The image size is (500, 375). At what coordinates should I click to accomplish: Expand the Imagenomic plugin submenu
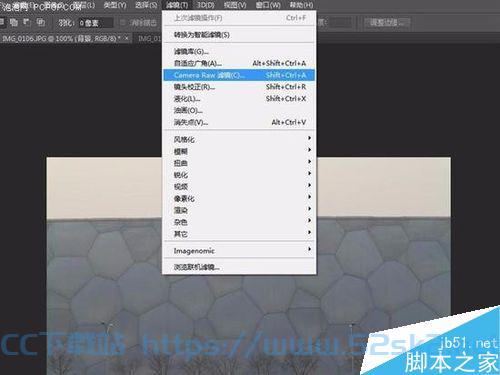coord(239,251)
